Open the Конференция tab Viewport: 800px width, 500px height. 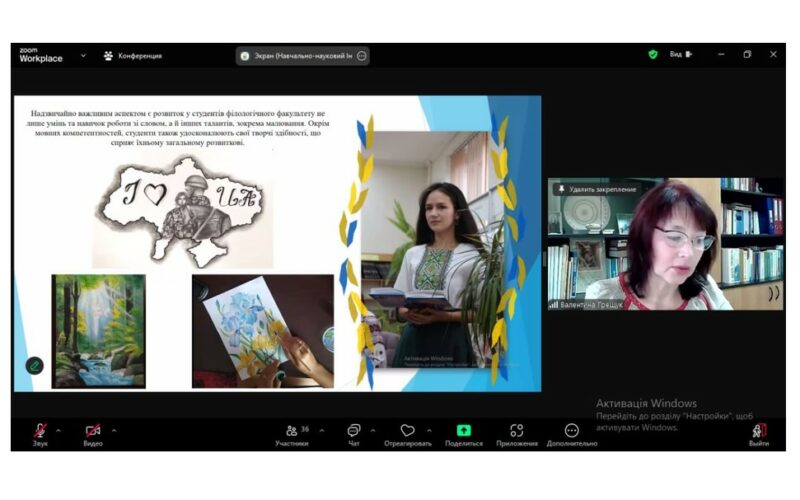[x=132, y=56]
